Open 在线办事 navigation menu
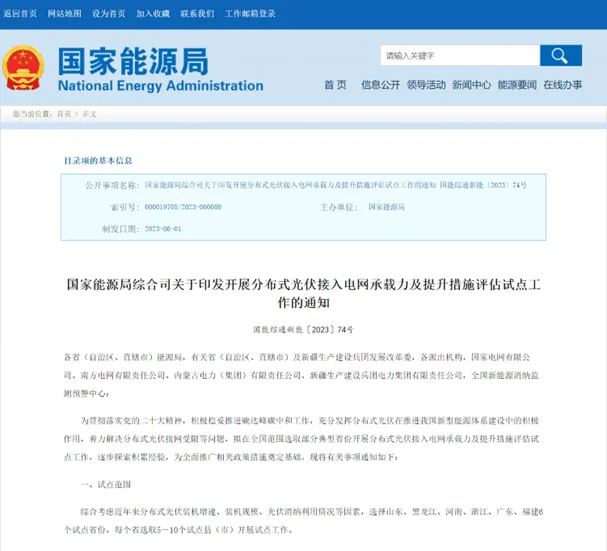 [x=563, y=85]
